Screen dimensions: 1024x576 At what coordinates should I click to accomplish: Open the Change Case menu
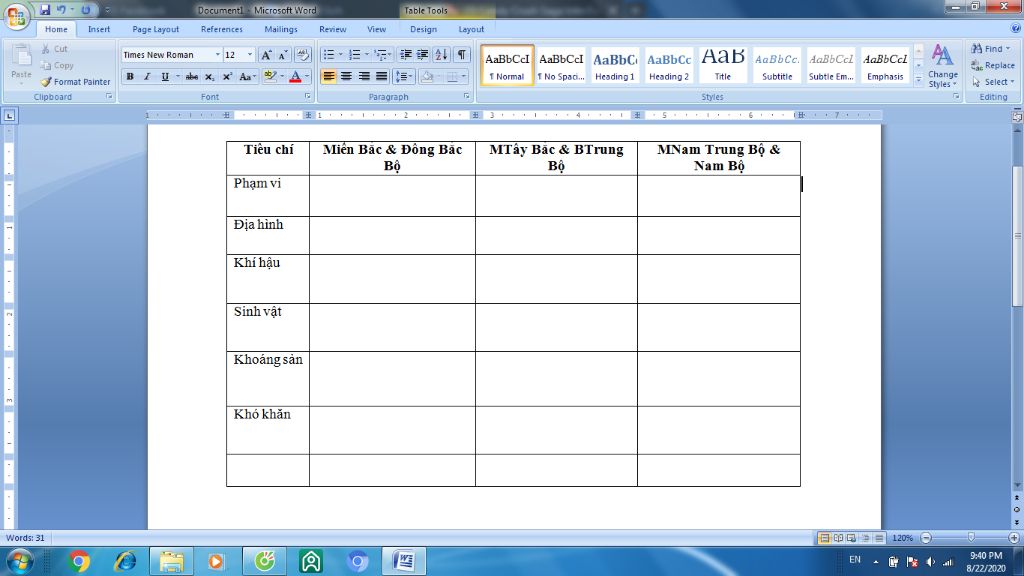(x=246, y=76)
